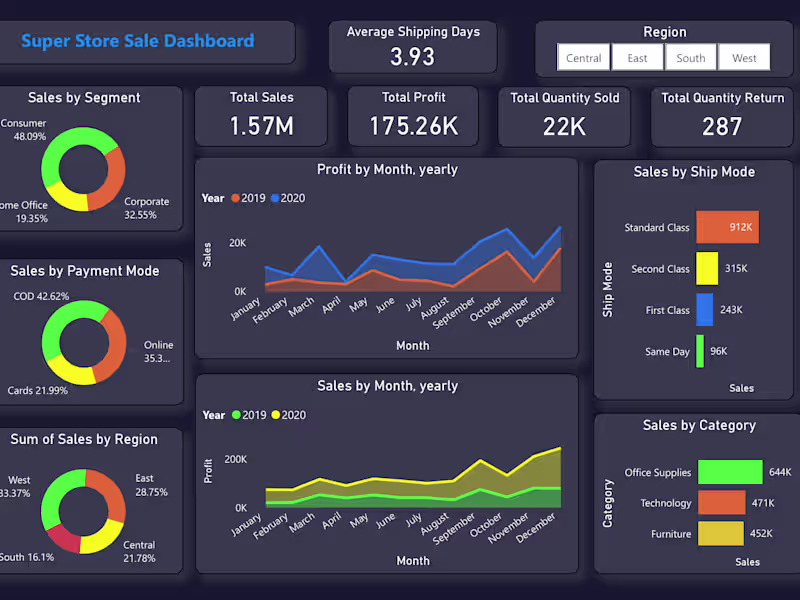Screen dimensions: 800x600
Task: Click the green 2019 legend dot in Sales chart
Action: point(236,415)
